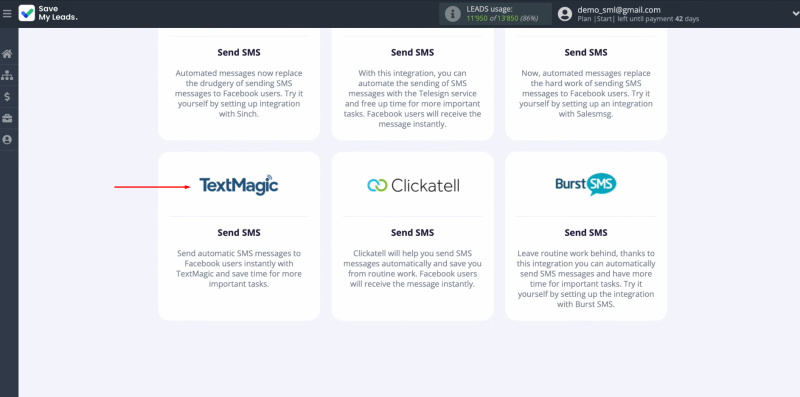This screenshot has width=800, height=397.
Task: Open billing via sidebar dollar icon
Action: click(7, 97)
